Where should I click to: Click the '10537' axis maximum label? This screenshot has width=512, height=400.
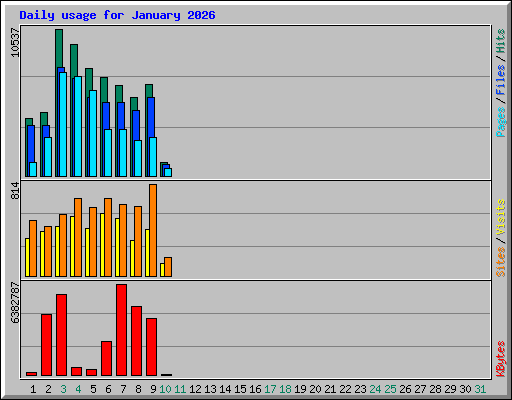(x=15, y=42)
